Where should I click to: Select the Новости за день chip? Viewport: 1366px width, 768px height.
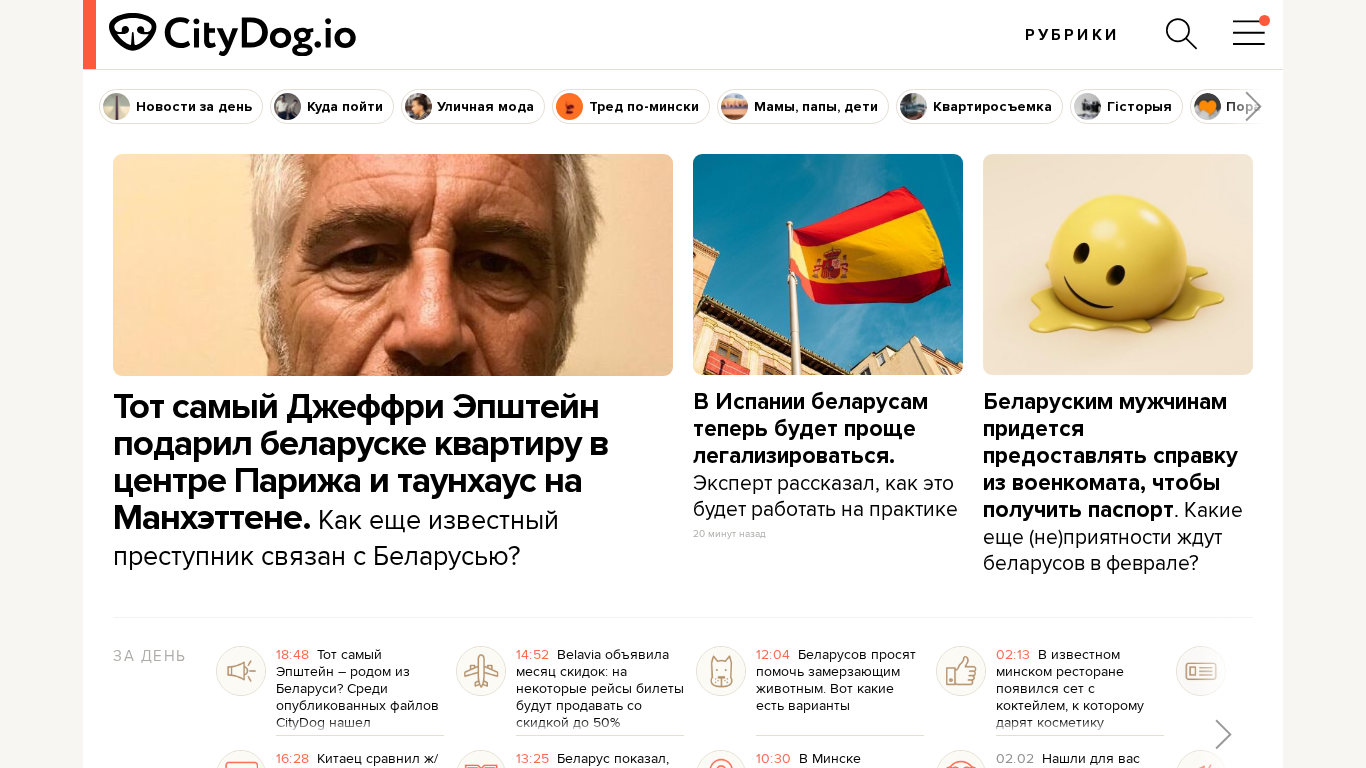[x=181, y=106]
